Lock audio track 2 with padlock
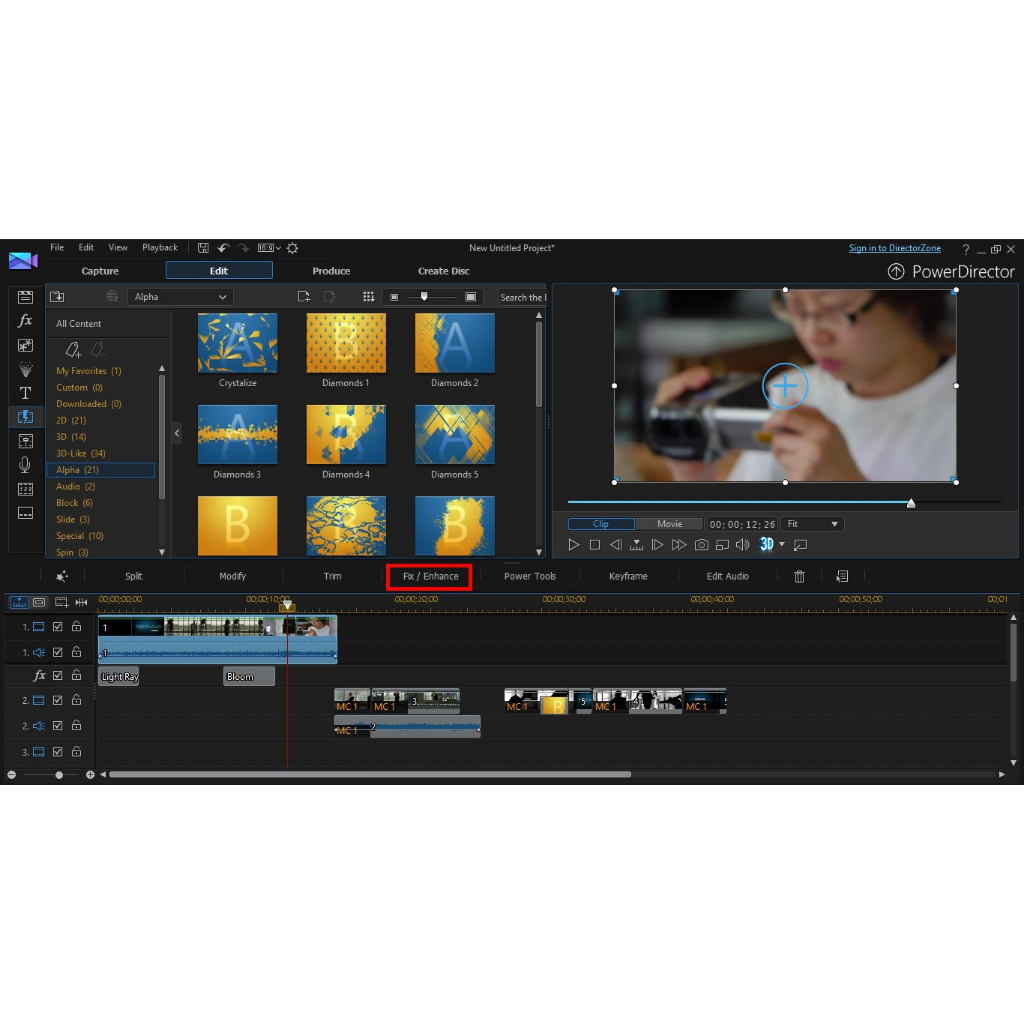 76,726
